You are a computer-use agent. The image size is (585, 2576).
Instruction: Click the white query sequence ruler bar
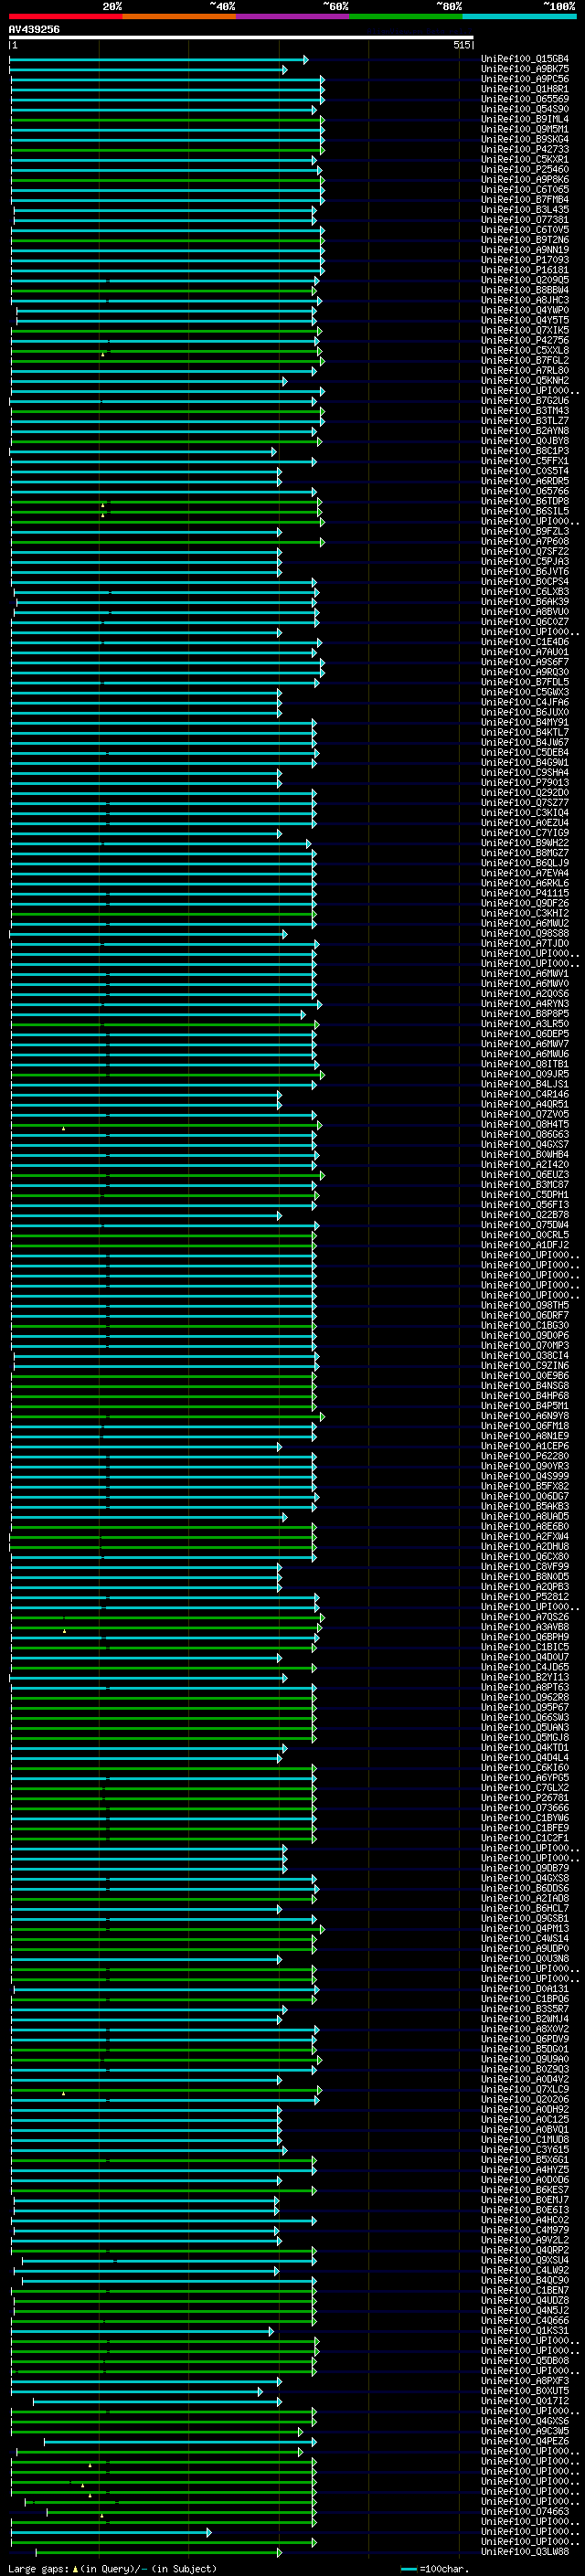(x=241, y=37)
